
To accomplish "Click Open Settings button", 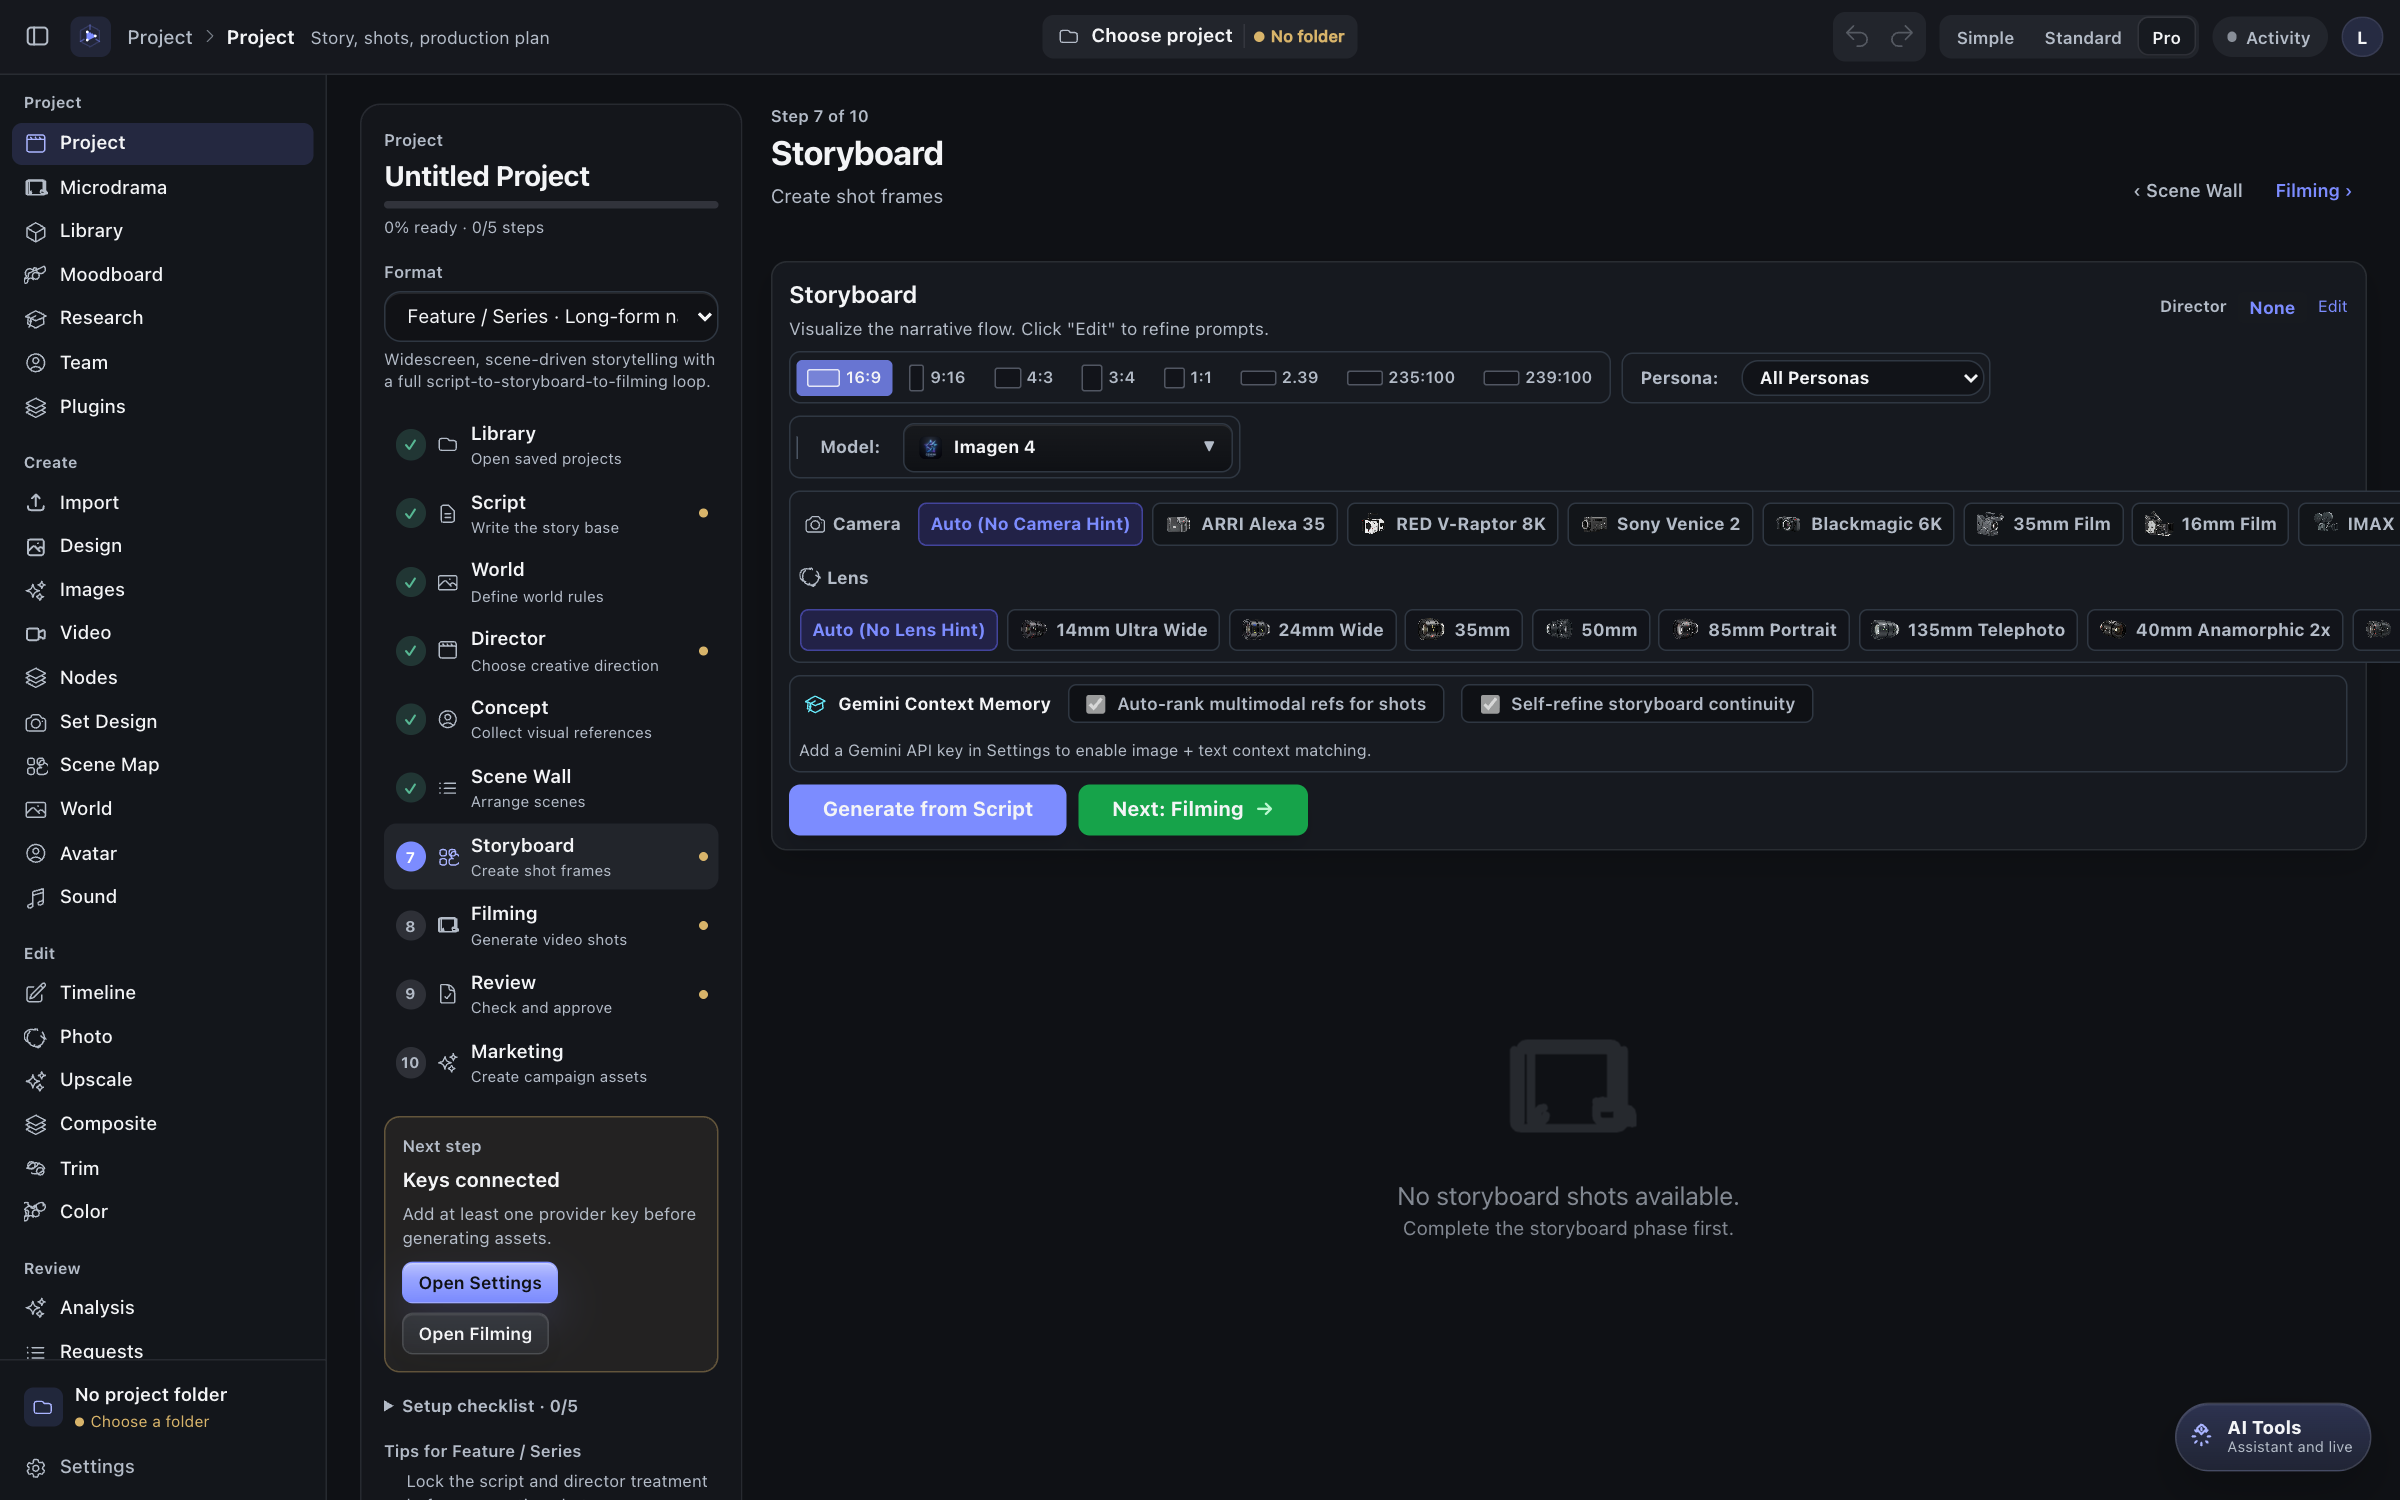I will pos(480,1283).
